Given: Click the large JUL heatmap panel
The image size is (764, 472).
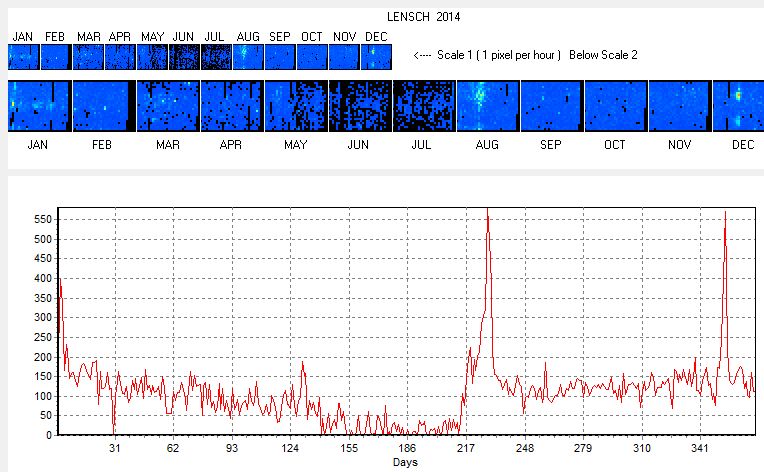Looking at the screenshot, I should click(422, 106).
